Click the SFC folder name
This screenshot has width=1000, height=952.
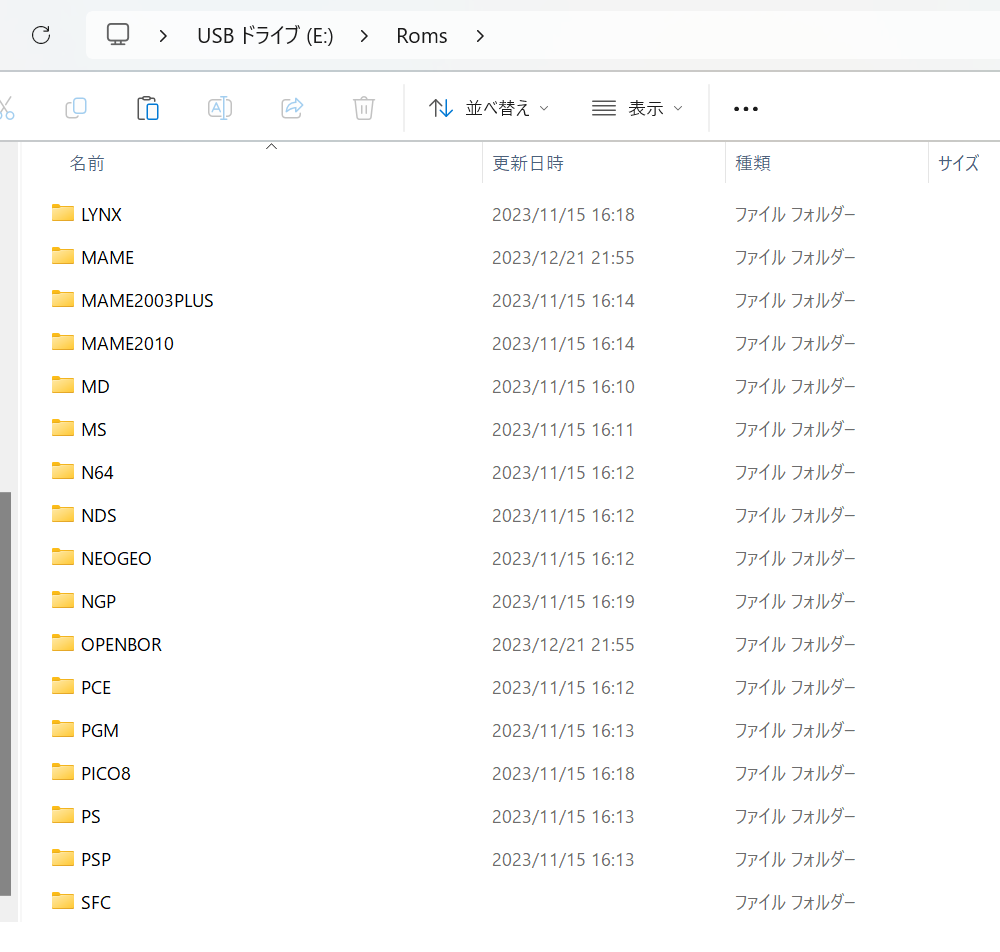(x=96, y=902)
